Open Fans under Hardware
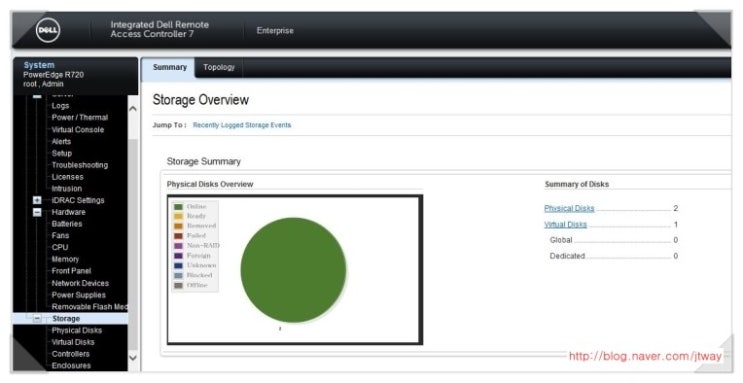Image resolution: width=743 pixels, height=383 pixels. pyautogui.click(x=60, y=236)
